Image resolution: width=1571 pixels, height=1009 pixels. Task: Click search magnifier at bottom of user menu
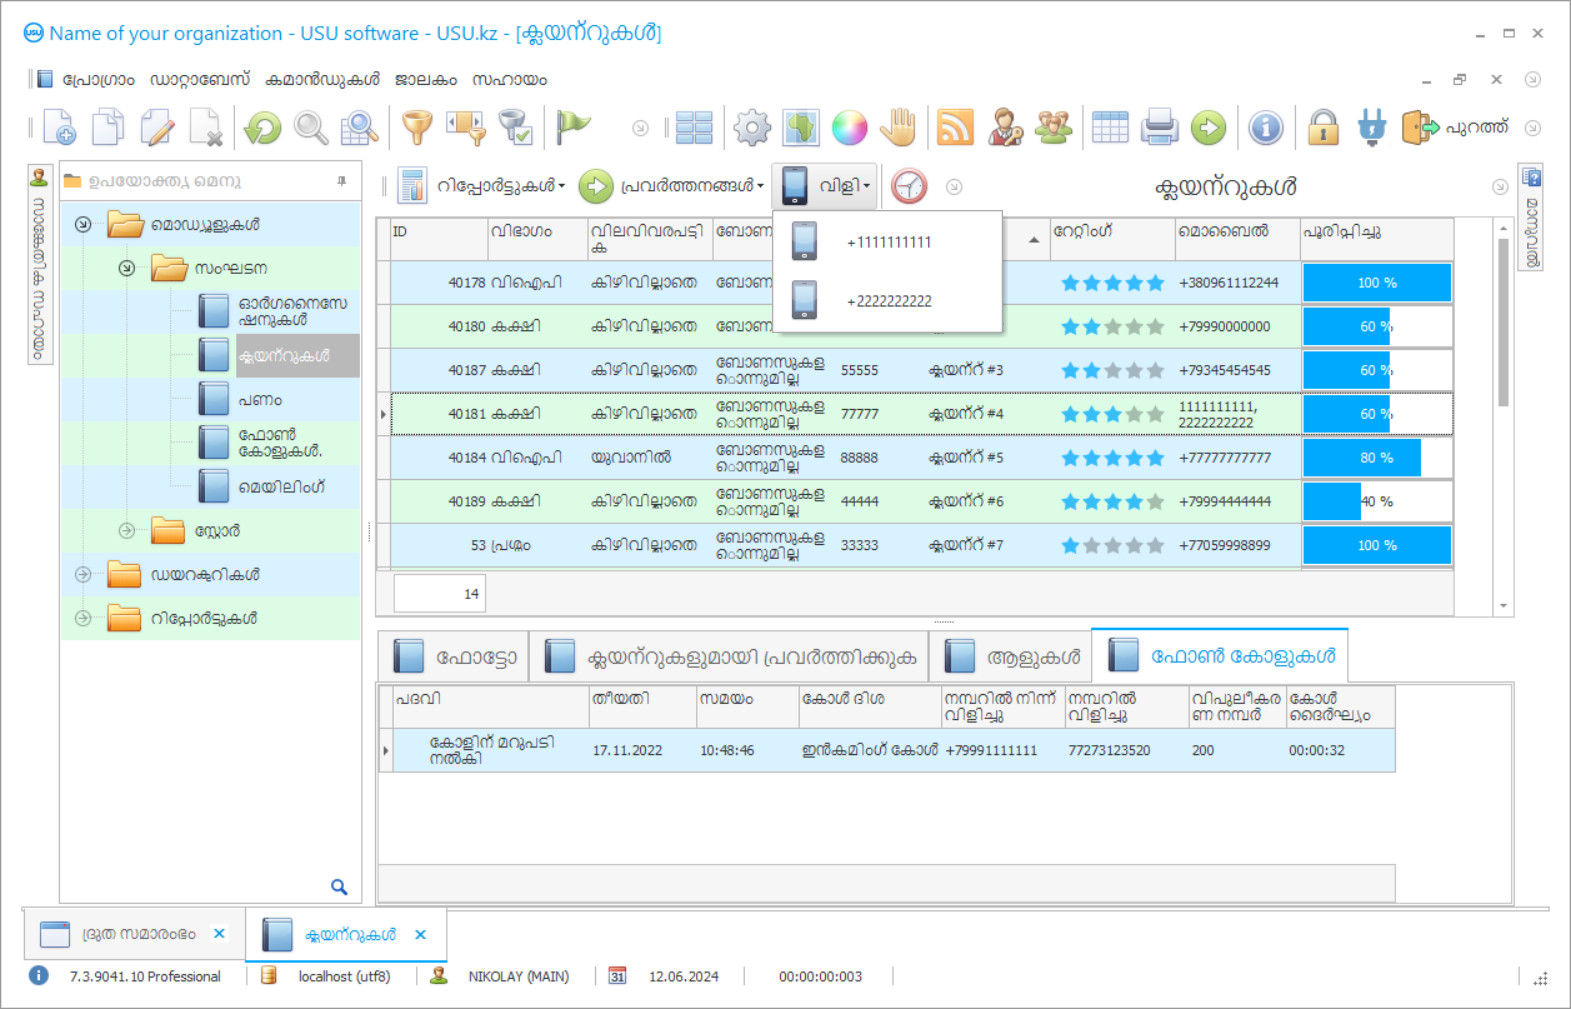339,886
